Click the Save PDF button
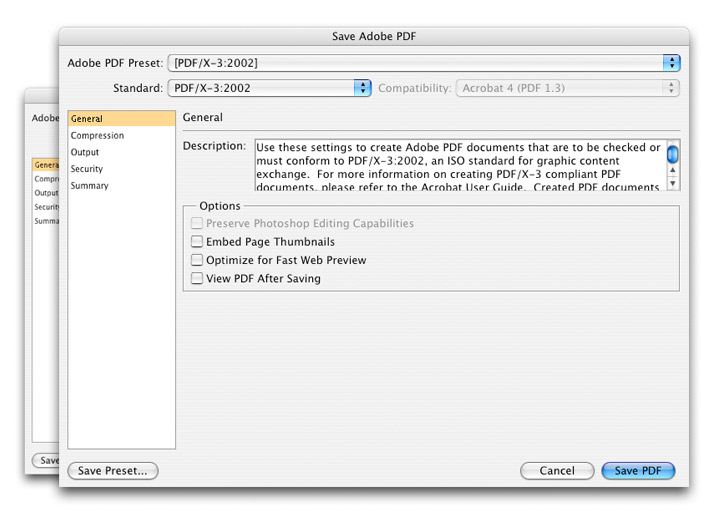The width and height of the screenshot is (710, 525). (638, 471)
